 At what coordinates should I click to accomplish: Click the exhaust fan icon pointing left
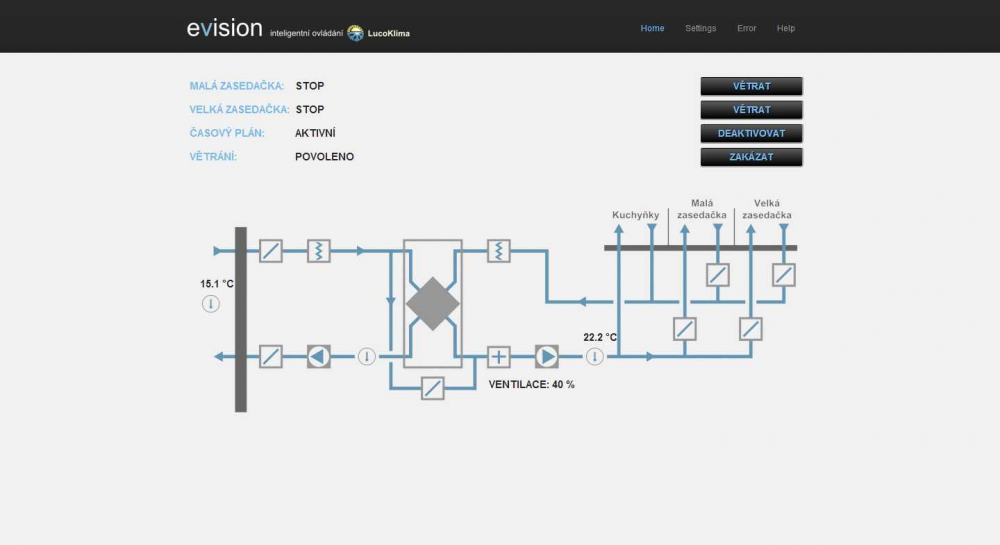[318, 356]
